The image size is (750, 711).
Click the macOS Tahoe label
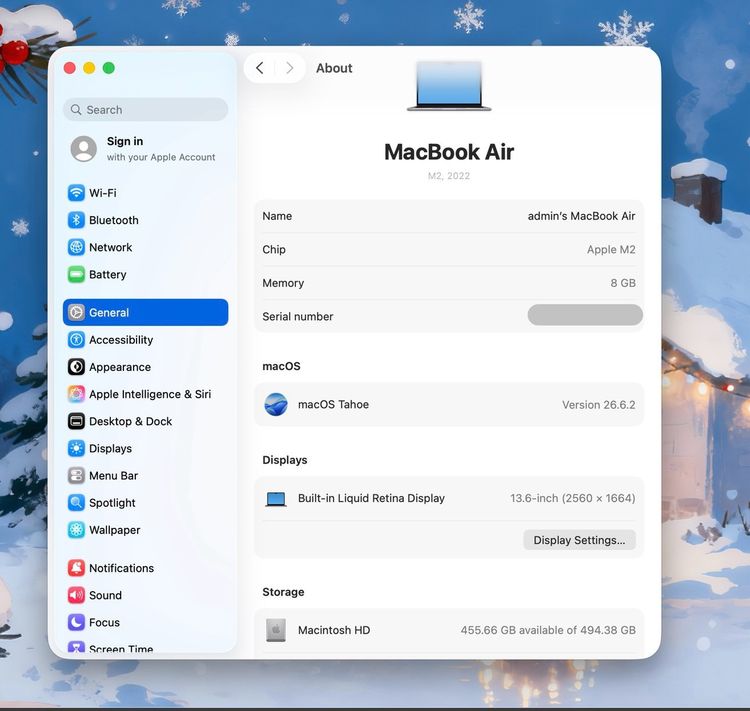[333, 405]
